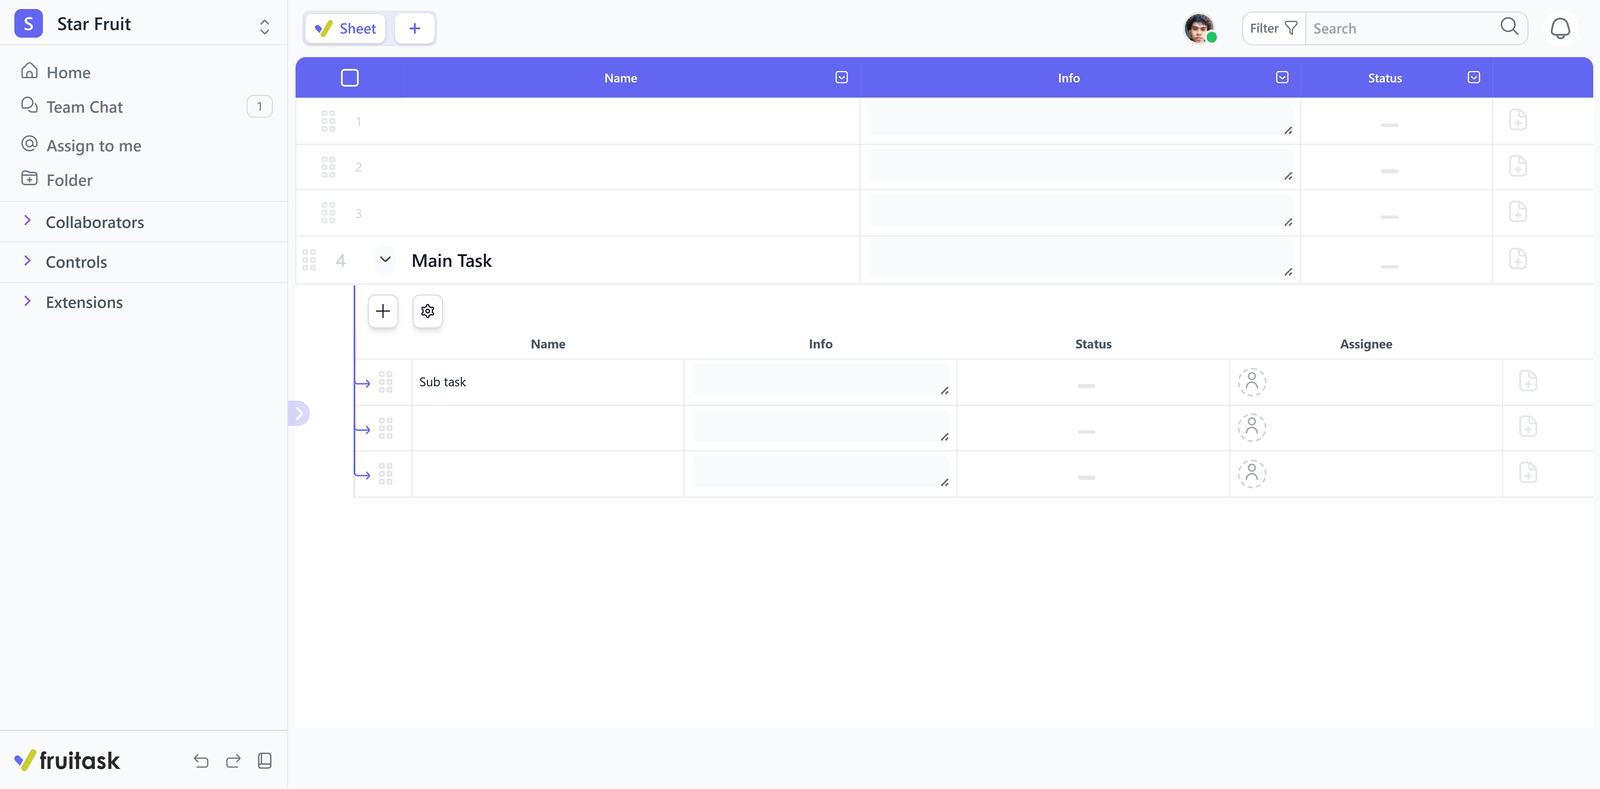Open the docs book icon beside redo
Image resolution: width=1600 pixels, height=789 pixels.
pos(265,761)
